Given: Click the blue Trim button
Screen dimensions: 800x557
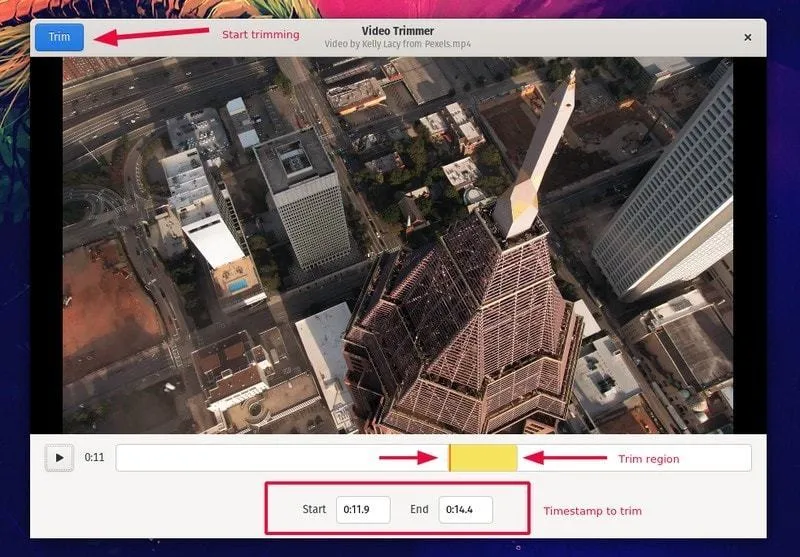Looking at the screenshot, I should pos(59,37).
